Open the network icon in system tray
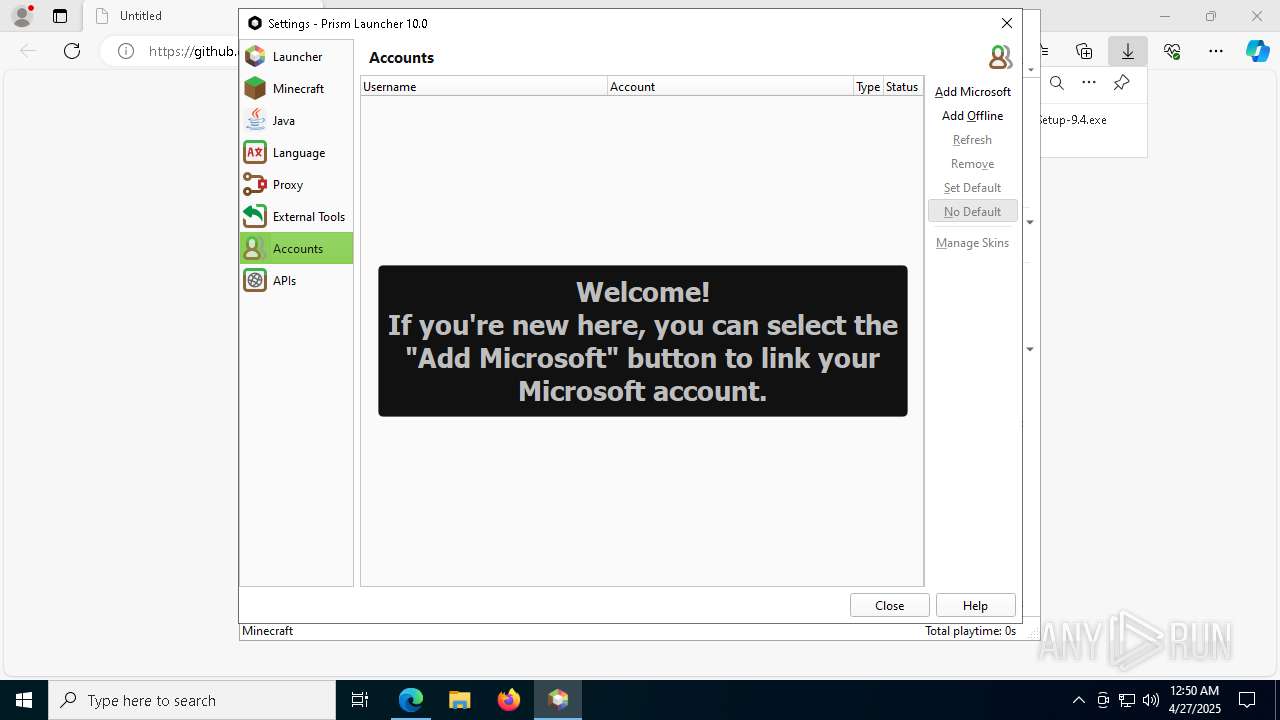Viewport: 1280px width, 720px height. (1127, 700)
